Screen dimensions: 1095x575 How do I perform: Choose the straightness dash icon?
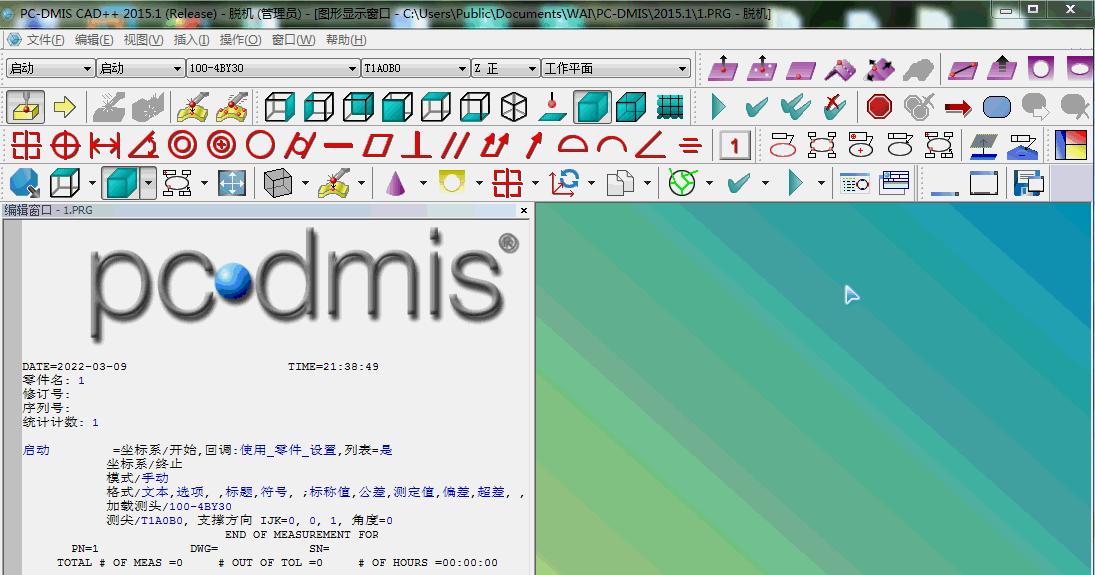coord(339,145)
